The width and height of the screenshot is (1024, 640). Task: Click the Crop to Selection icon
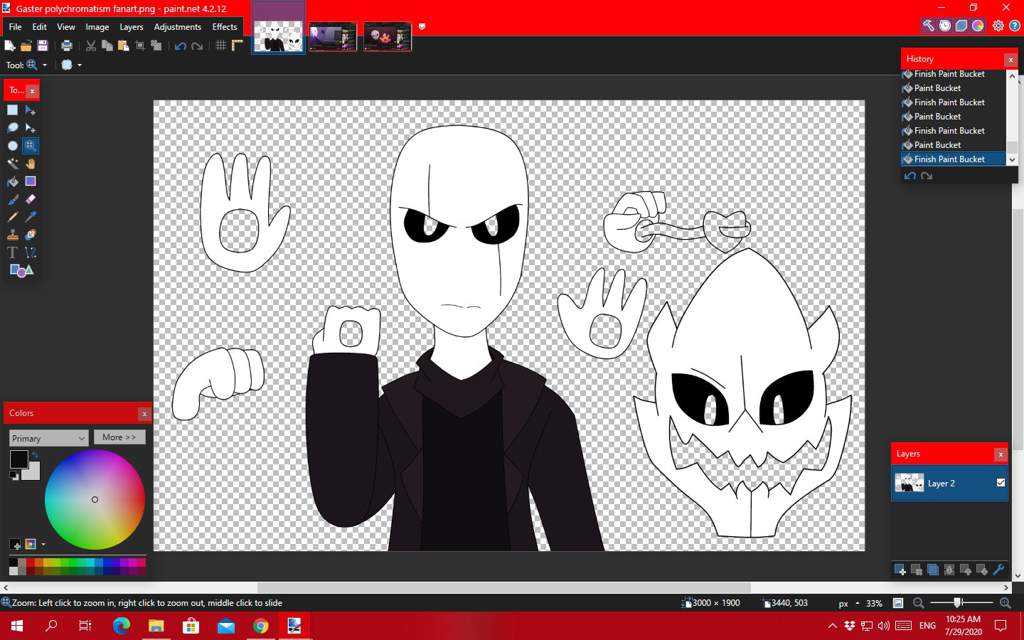click(140, 46)
